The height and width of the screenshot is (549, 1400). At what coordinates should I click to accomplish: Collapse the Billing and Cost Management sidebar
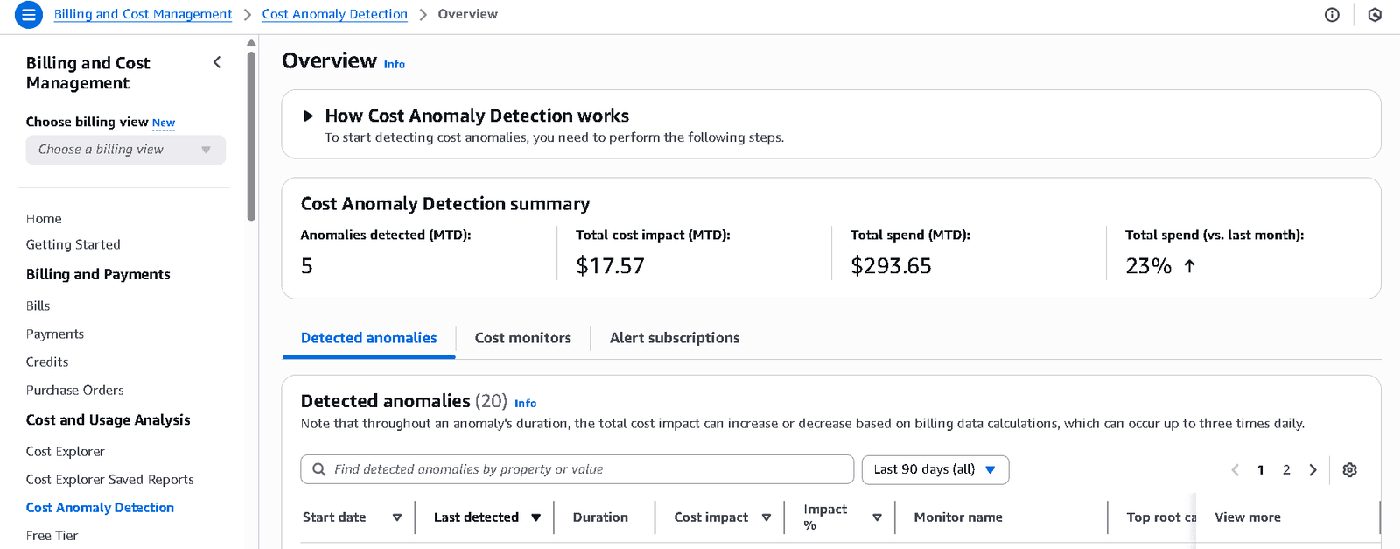click(x=217, y=63)
